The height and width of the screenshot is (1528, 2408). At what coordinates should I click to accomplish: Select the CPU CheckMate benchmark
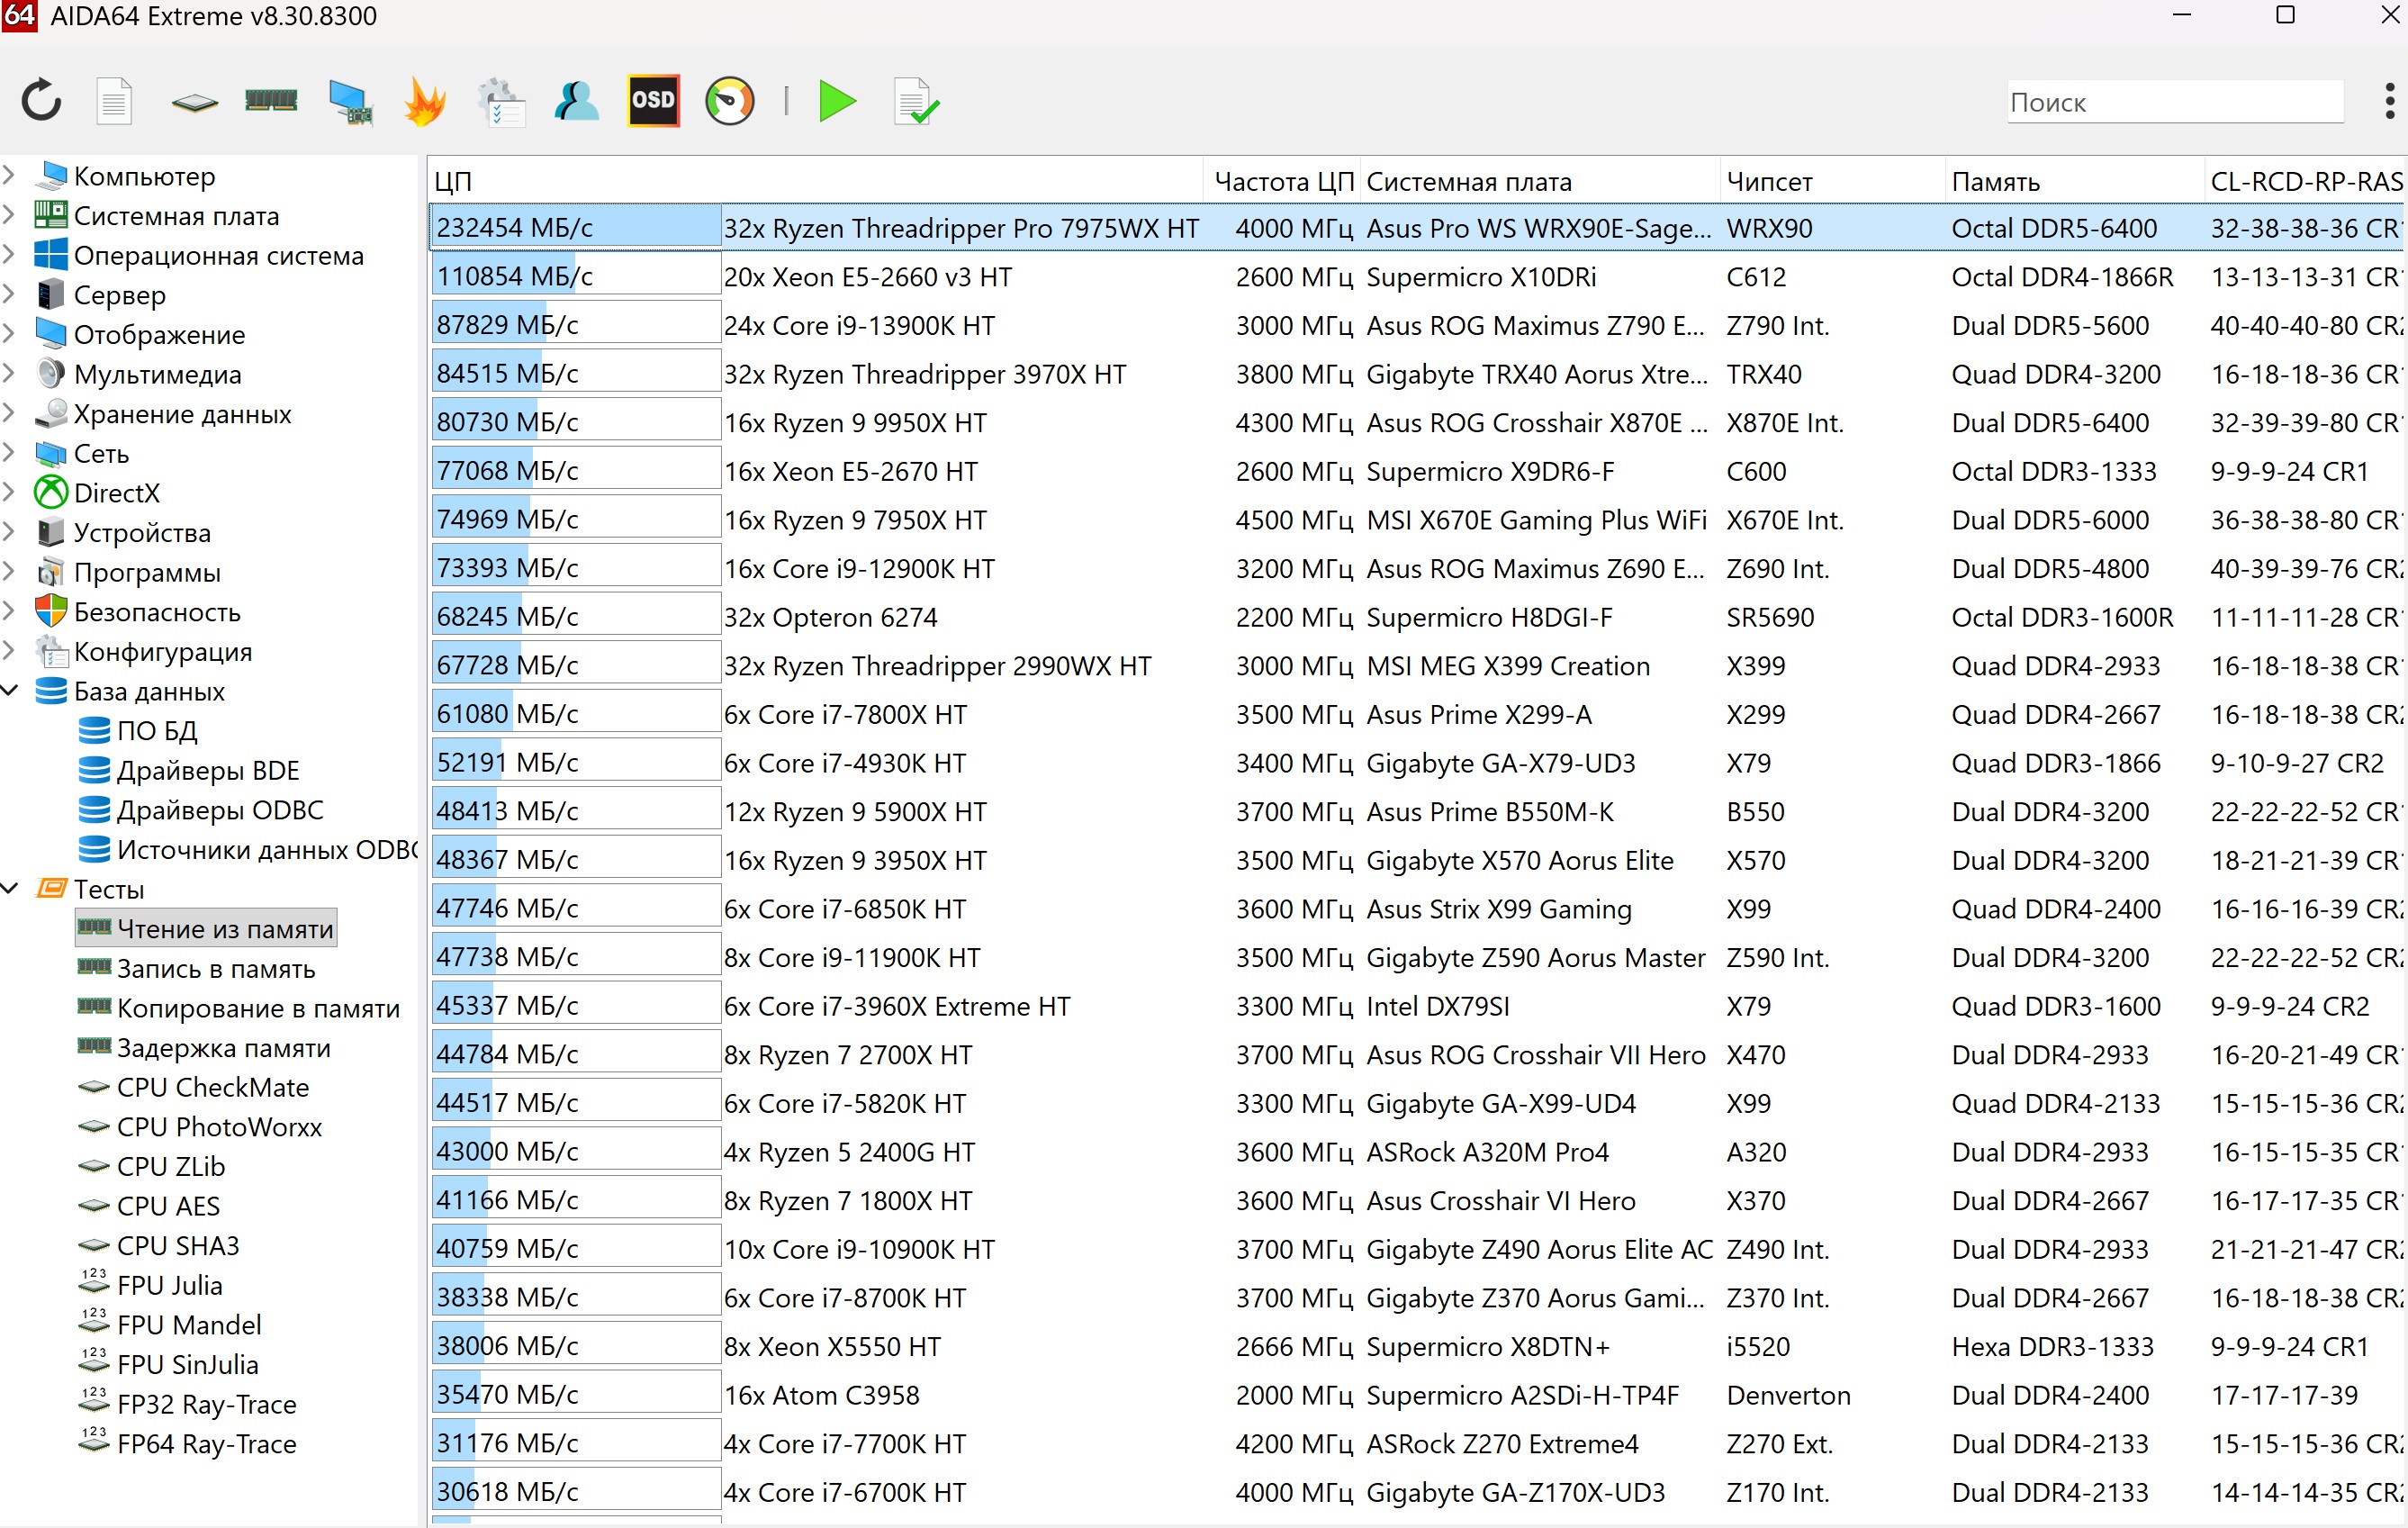[213, 1087]
